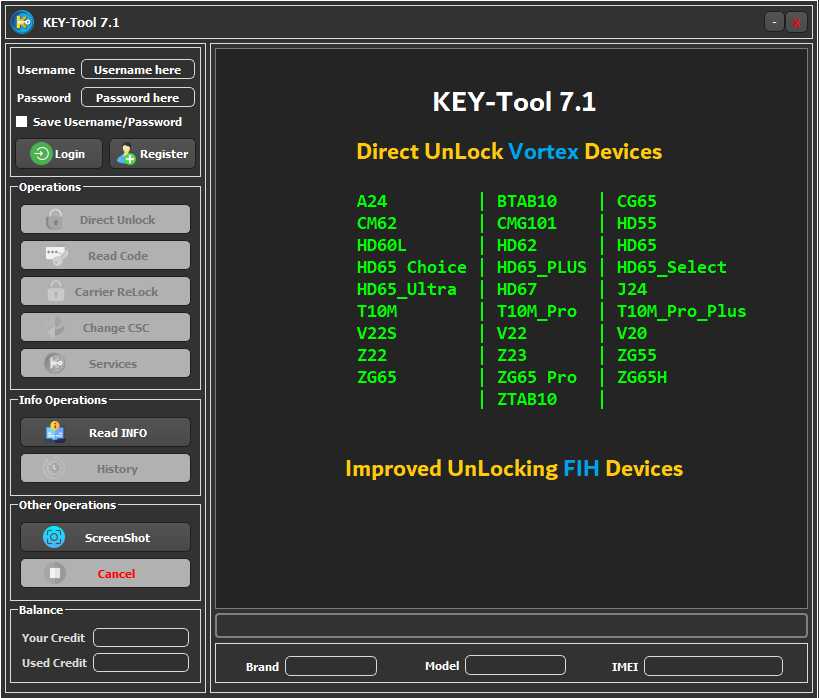Click the KEY-Tool logo in the titlebar
819x698 pixels.
coord(21,21)
